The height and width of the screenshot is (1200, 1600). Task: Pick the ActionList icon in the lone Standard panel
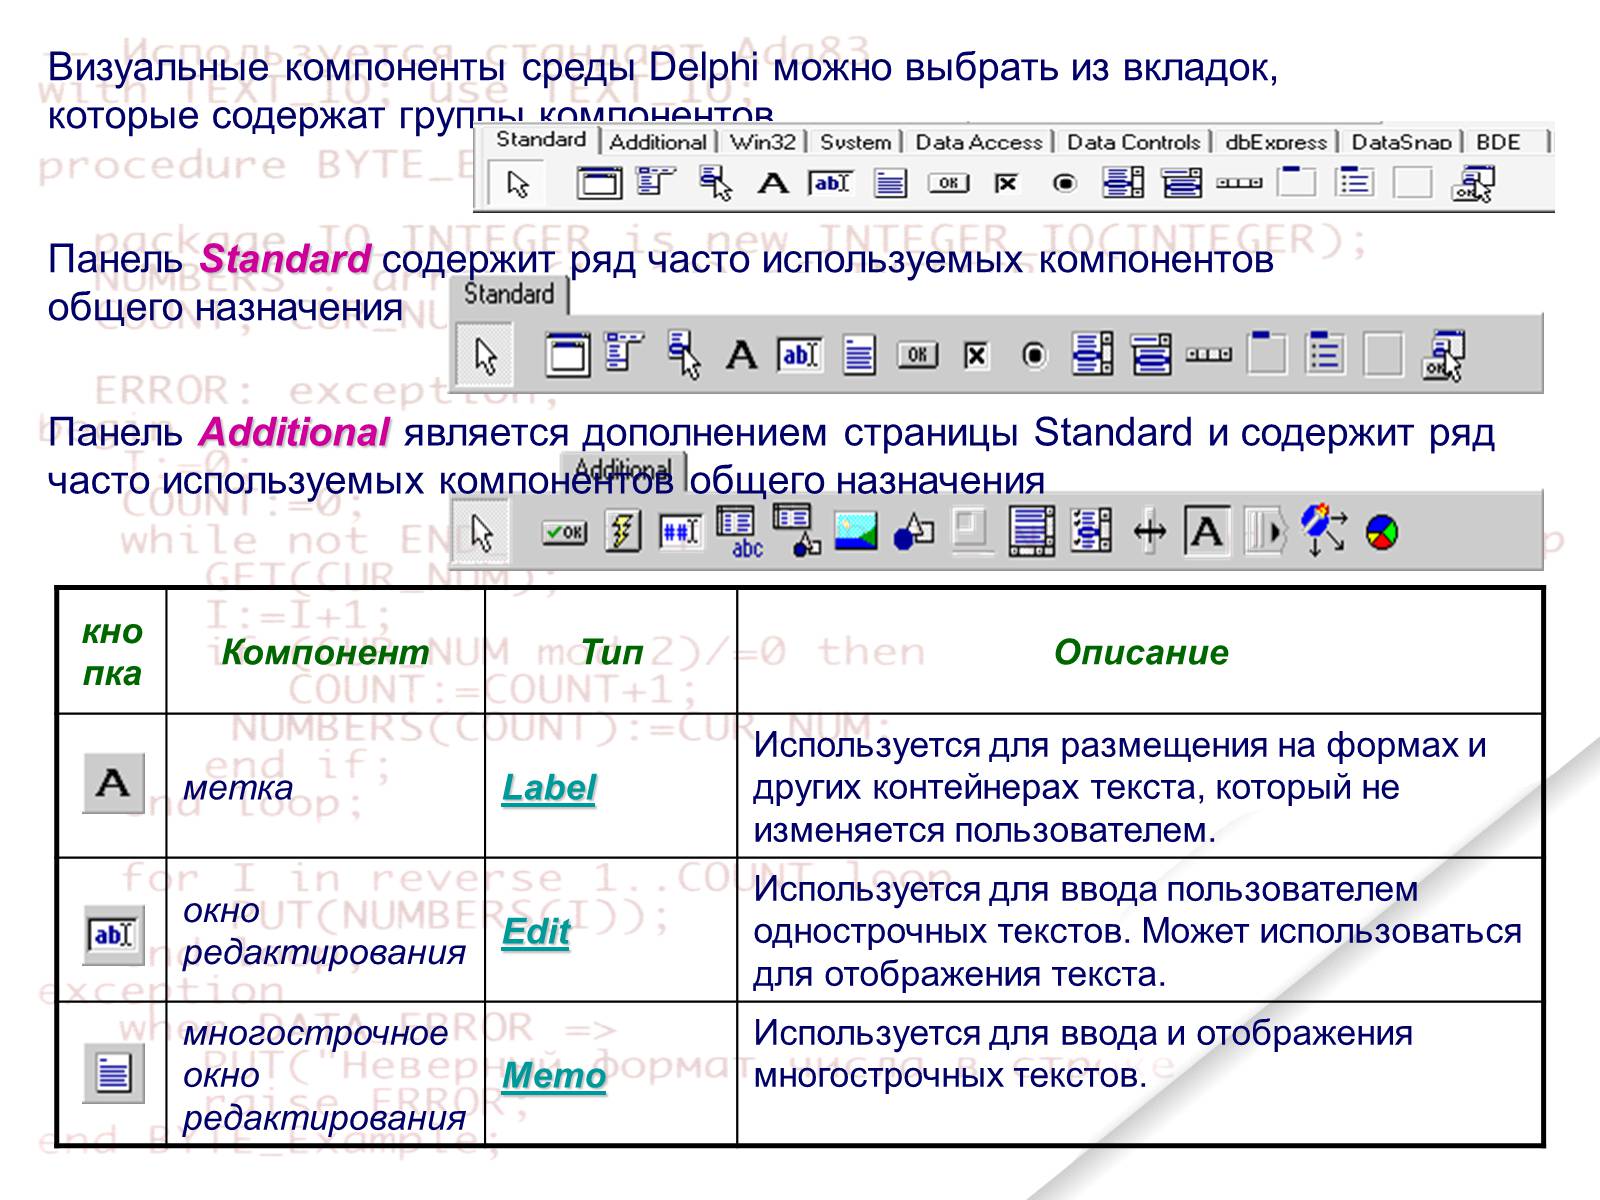pyautogui.click(x=1442, y=355)
